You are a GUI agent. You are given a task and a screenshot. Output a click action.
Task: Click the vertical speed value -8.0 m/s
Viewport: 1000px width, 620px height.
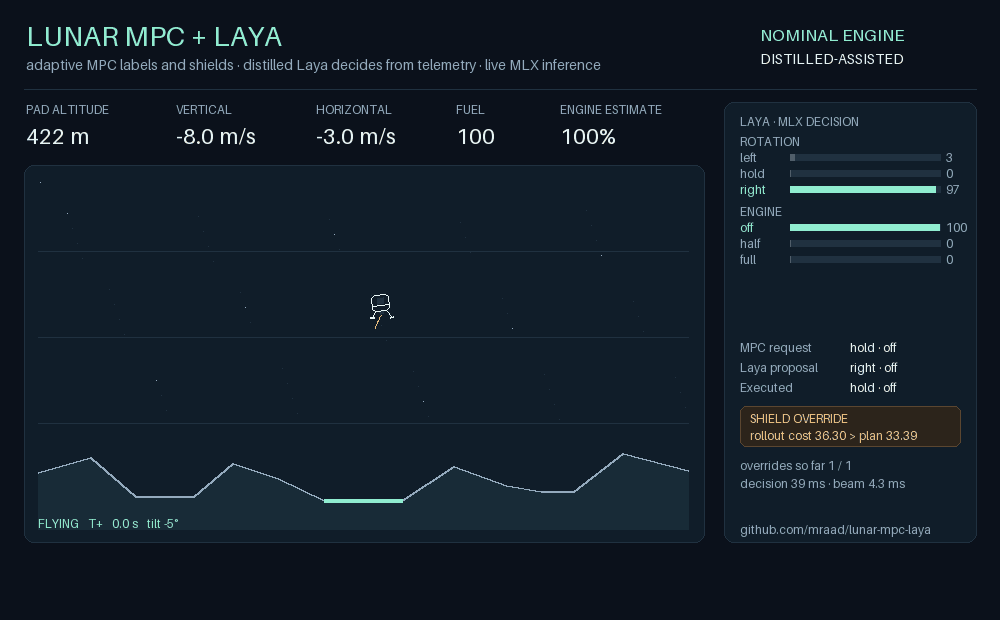pyautogui.click(x=216, y=137)
